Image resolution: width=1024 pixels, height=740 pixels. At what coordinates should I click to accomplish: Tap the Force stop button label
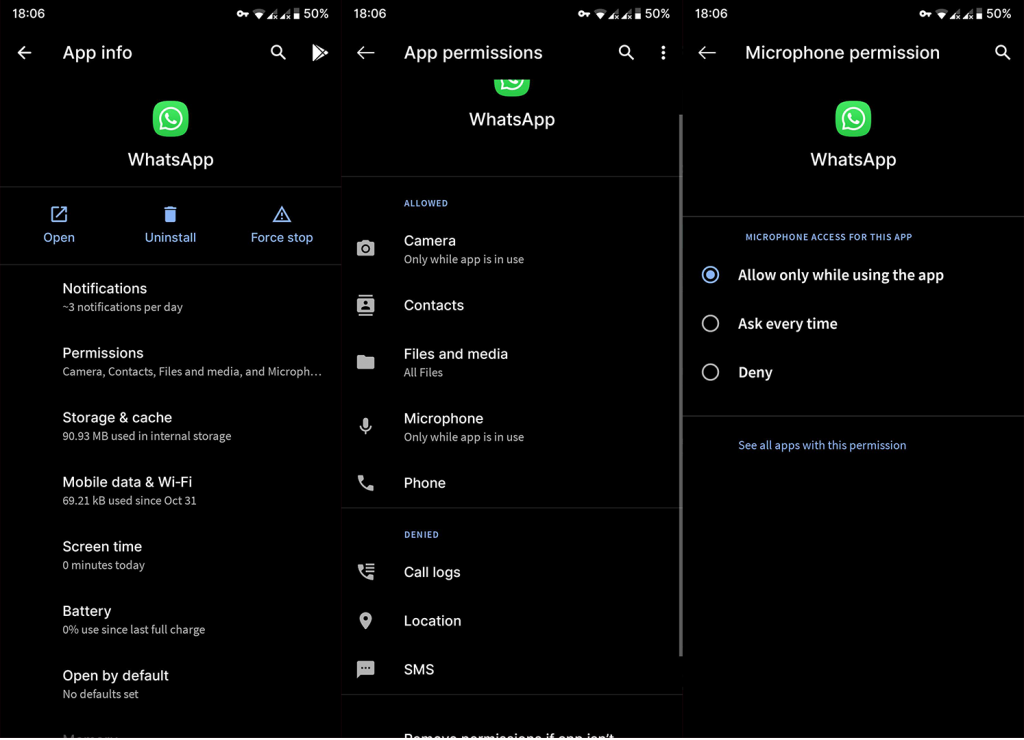tap(281, 238)
